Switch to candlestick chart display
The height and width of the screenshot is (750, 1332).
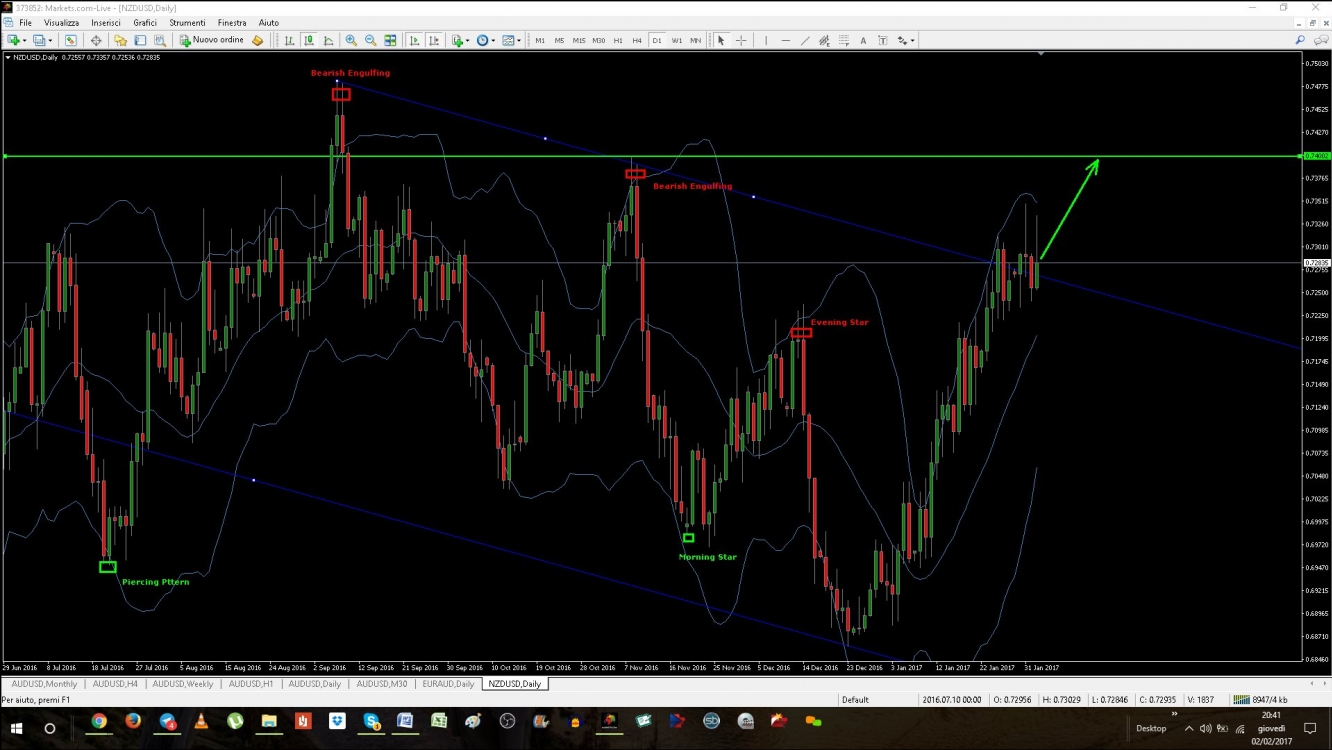pos(308,40)
